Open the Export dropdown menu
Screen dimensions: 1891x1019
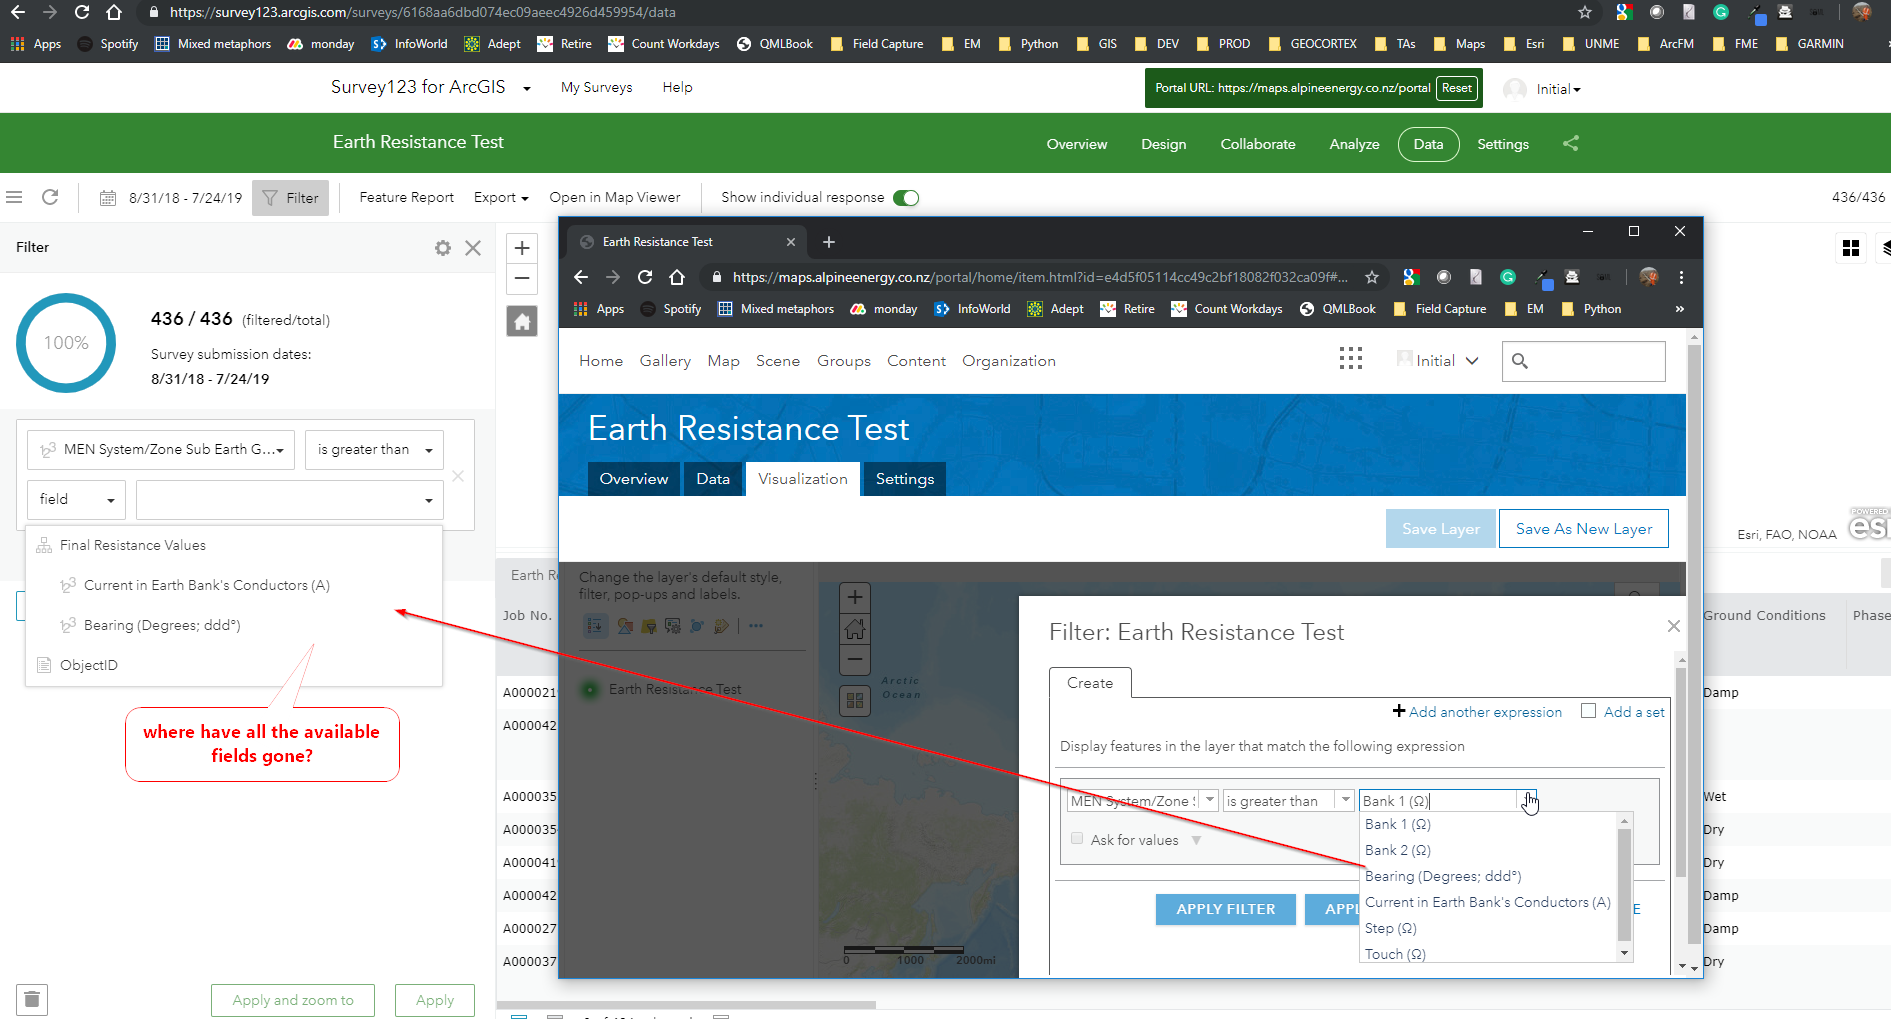(x=501, y=198)
